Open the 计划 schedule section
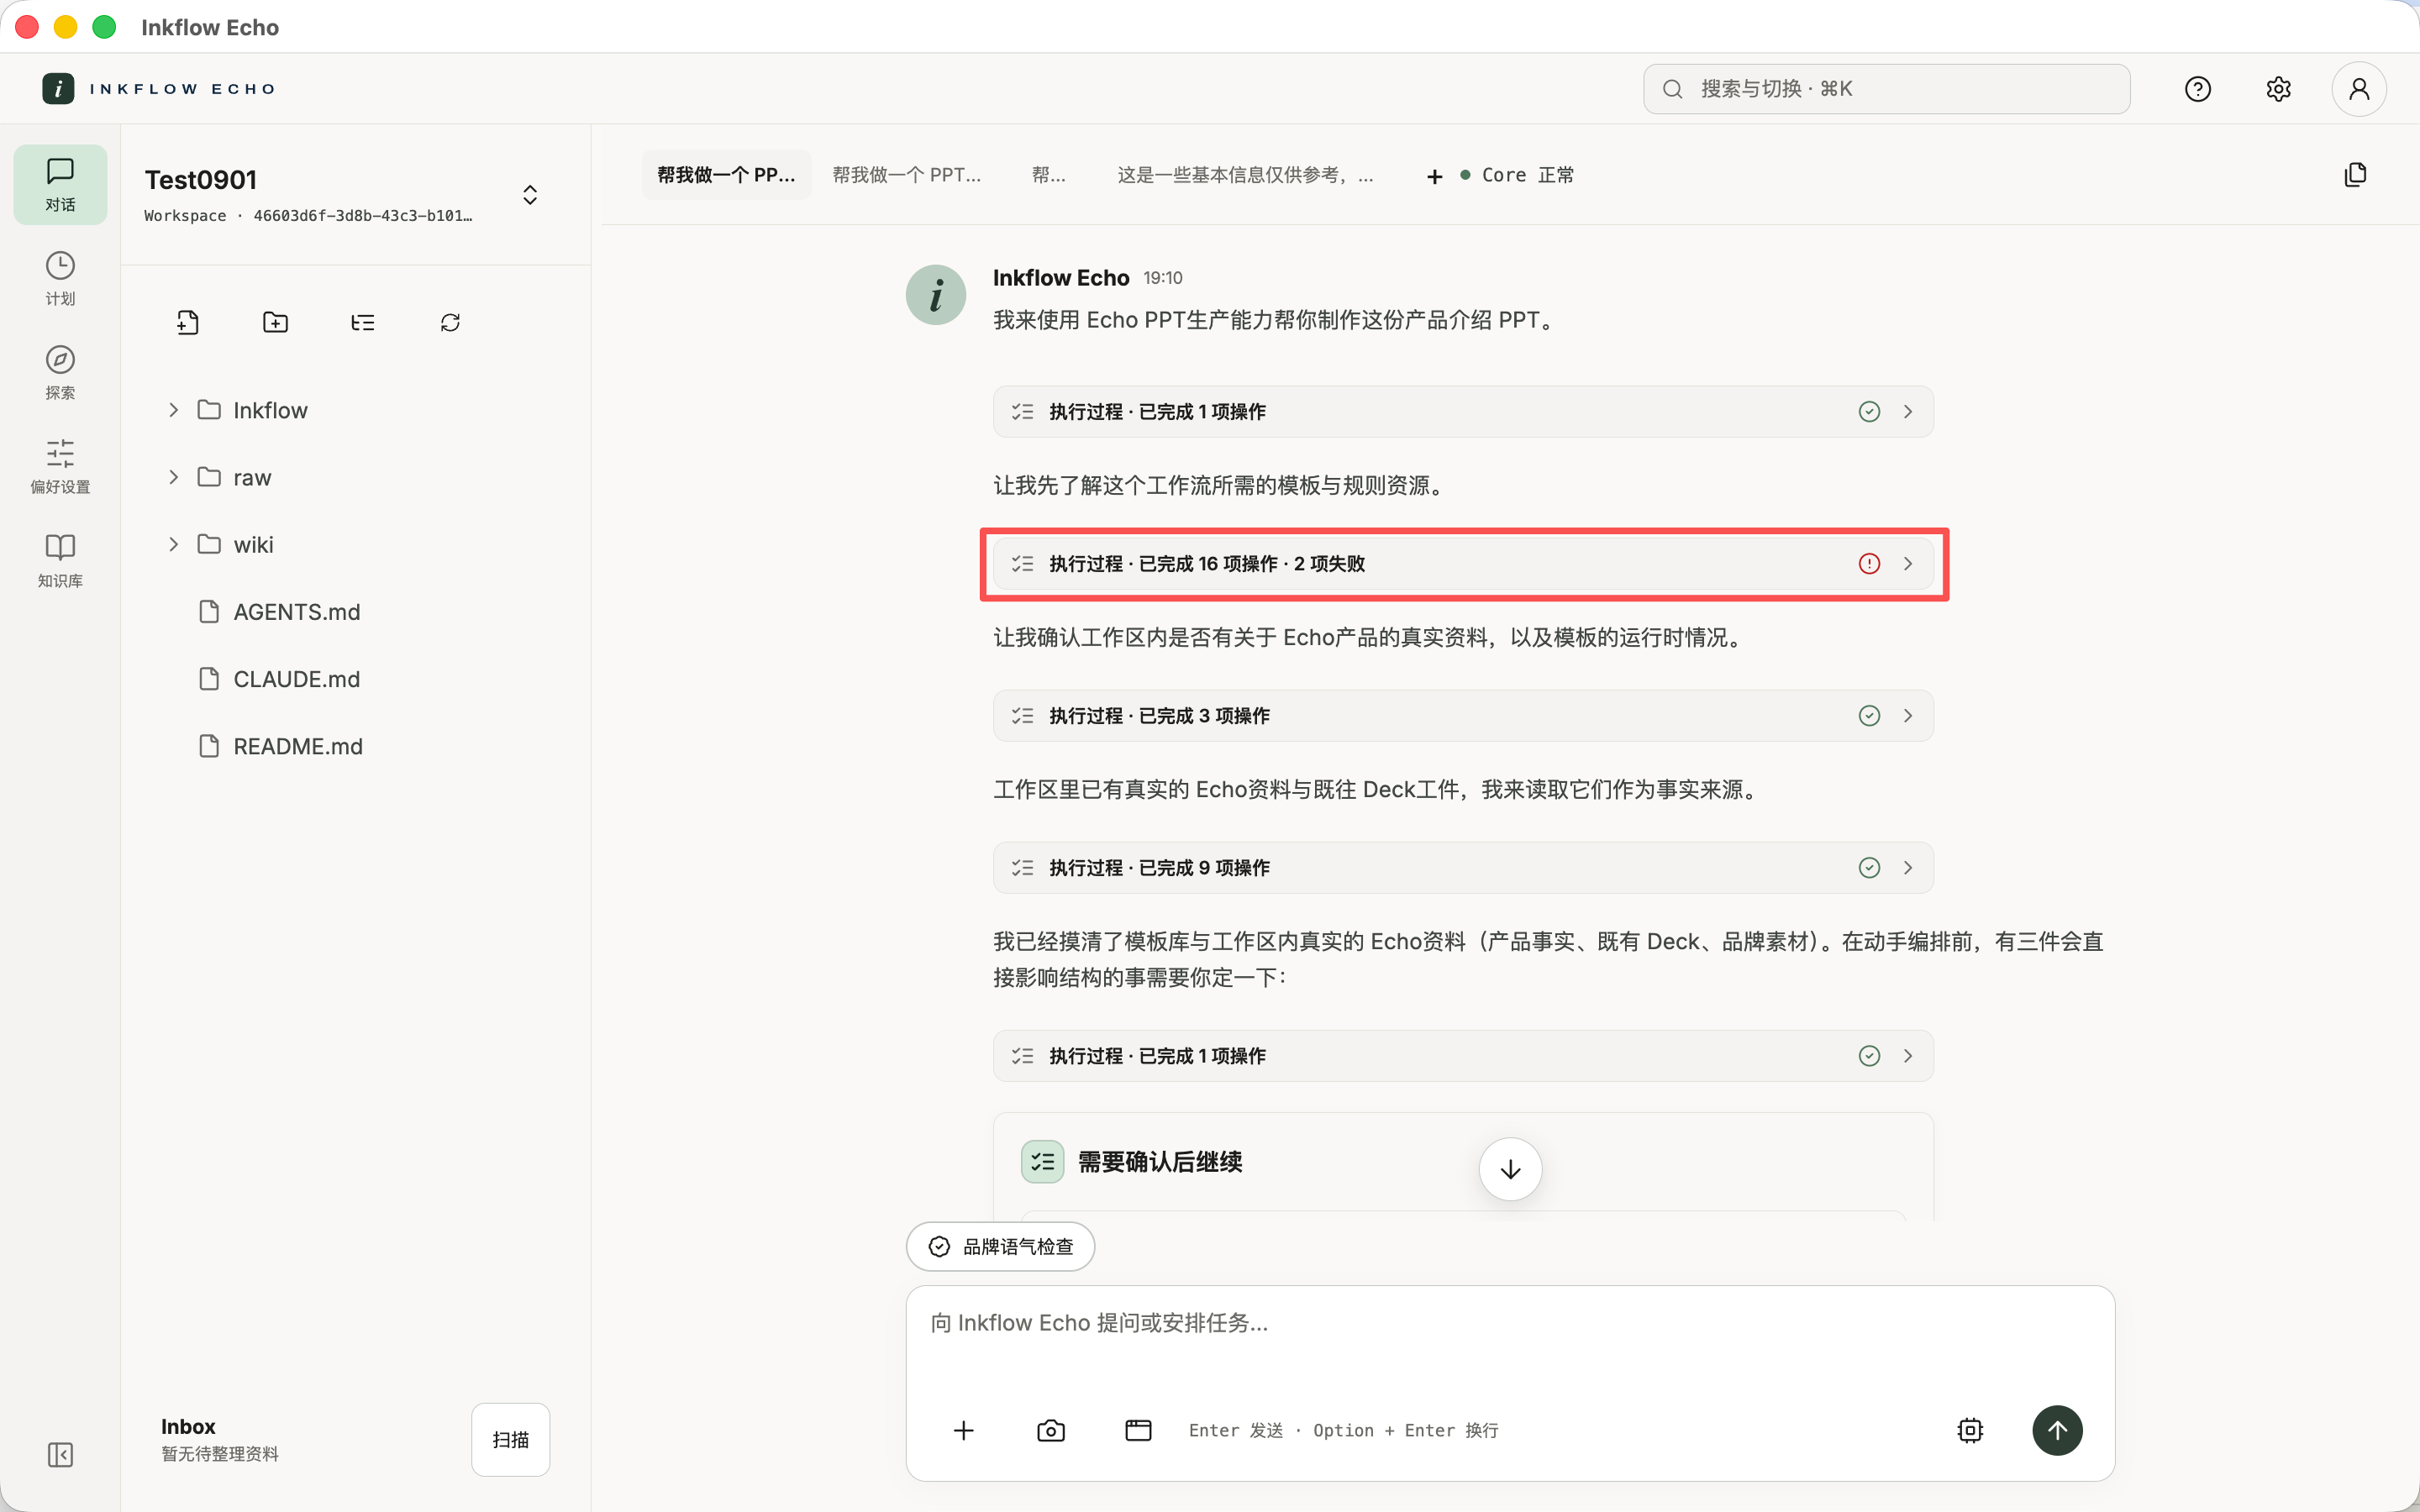Image resolution: width=2420 pixels, height=1512 pixels. coord(60,278)
